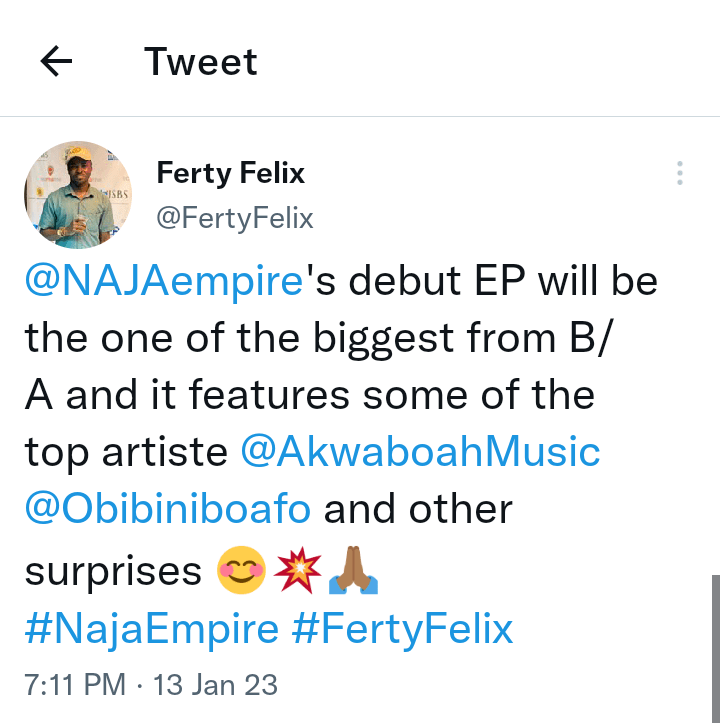Click the @FertyFelix handle under the name
This screenshot has width=720, height=723.
click(235, 218)
